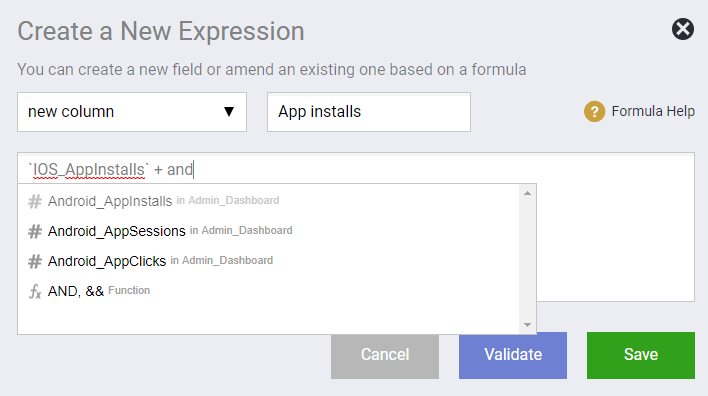Click the scroll up arrow of suggestion list
This screenshot has width=708, height=396.
click(527, 193)
